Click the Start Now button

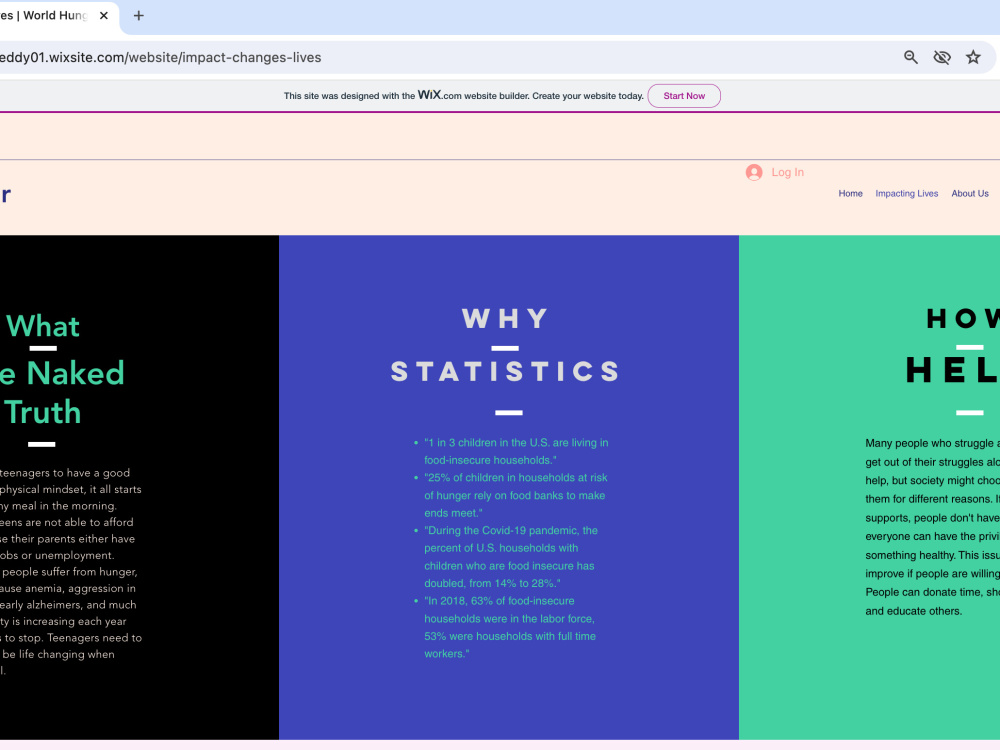pyautogui.click(x=684, y=96)
